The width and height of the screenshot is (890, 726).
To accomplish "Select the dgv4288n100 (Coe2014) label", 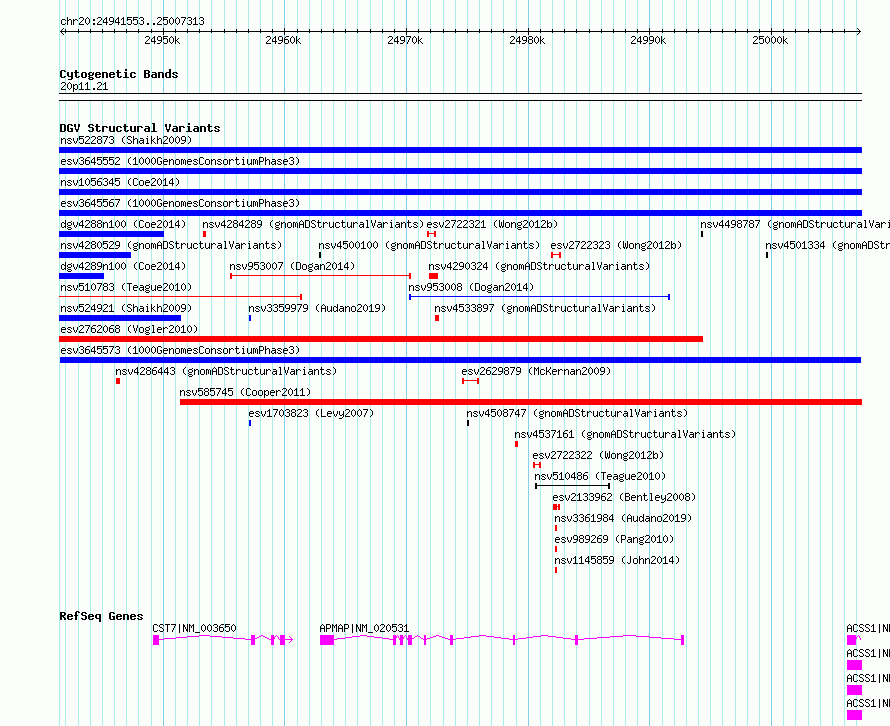I will [x=123, y=224].
